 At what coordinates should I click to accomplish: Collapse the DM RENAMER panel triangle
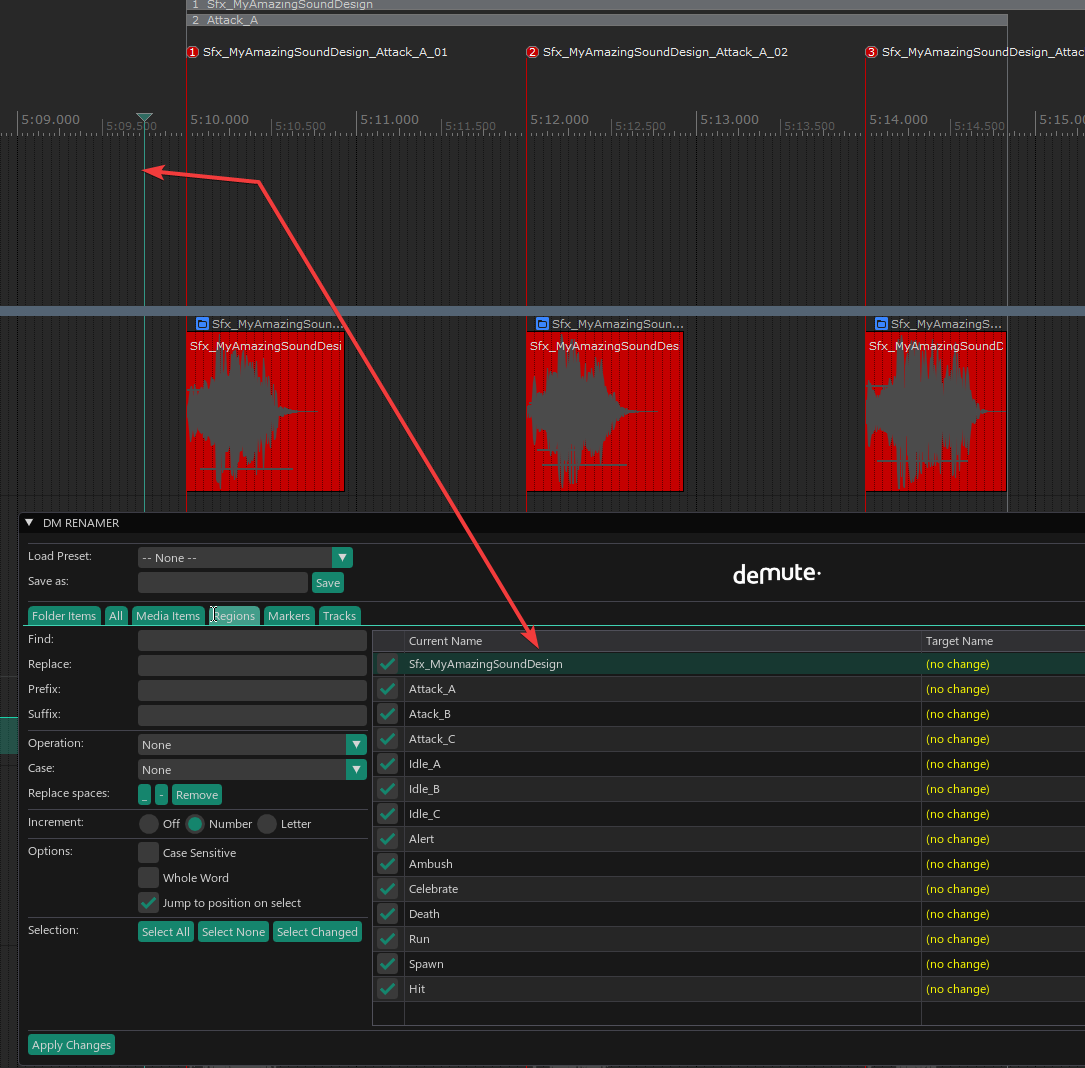click(29, 523)
